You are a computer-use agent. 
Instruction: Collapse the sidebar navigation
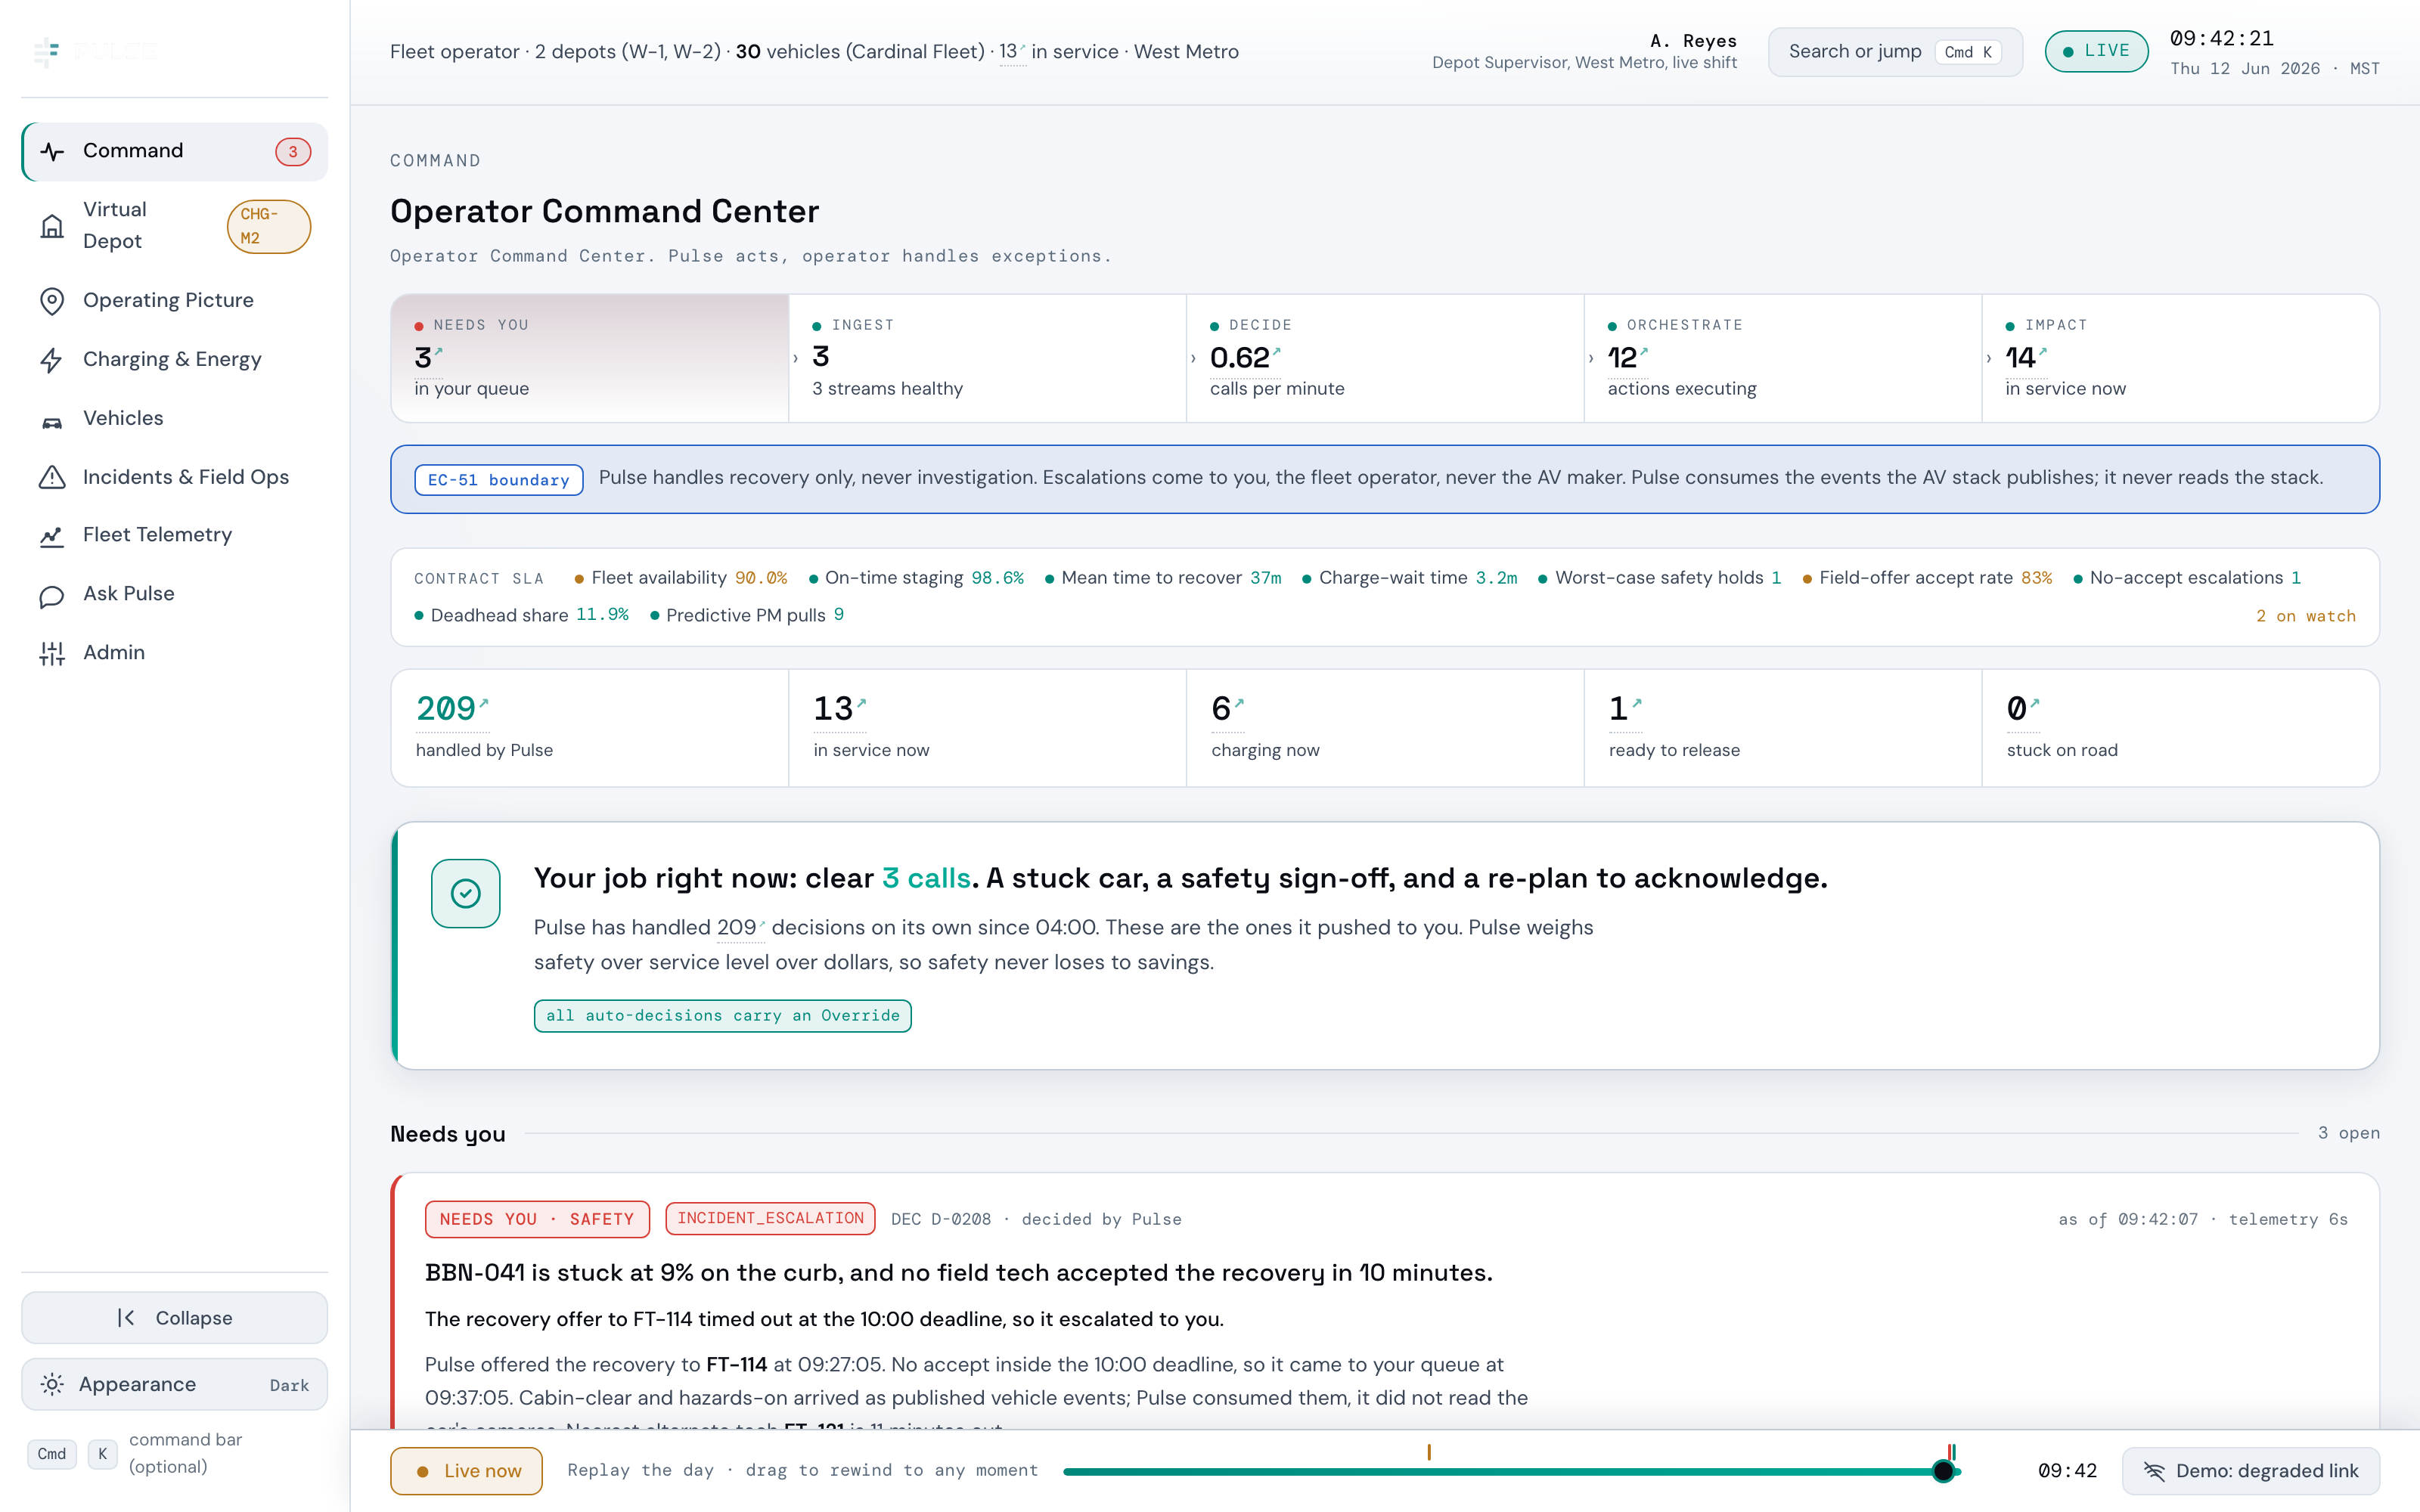pos(174,1317)
